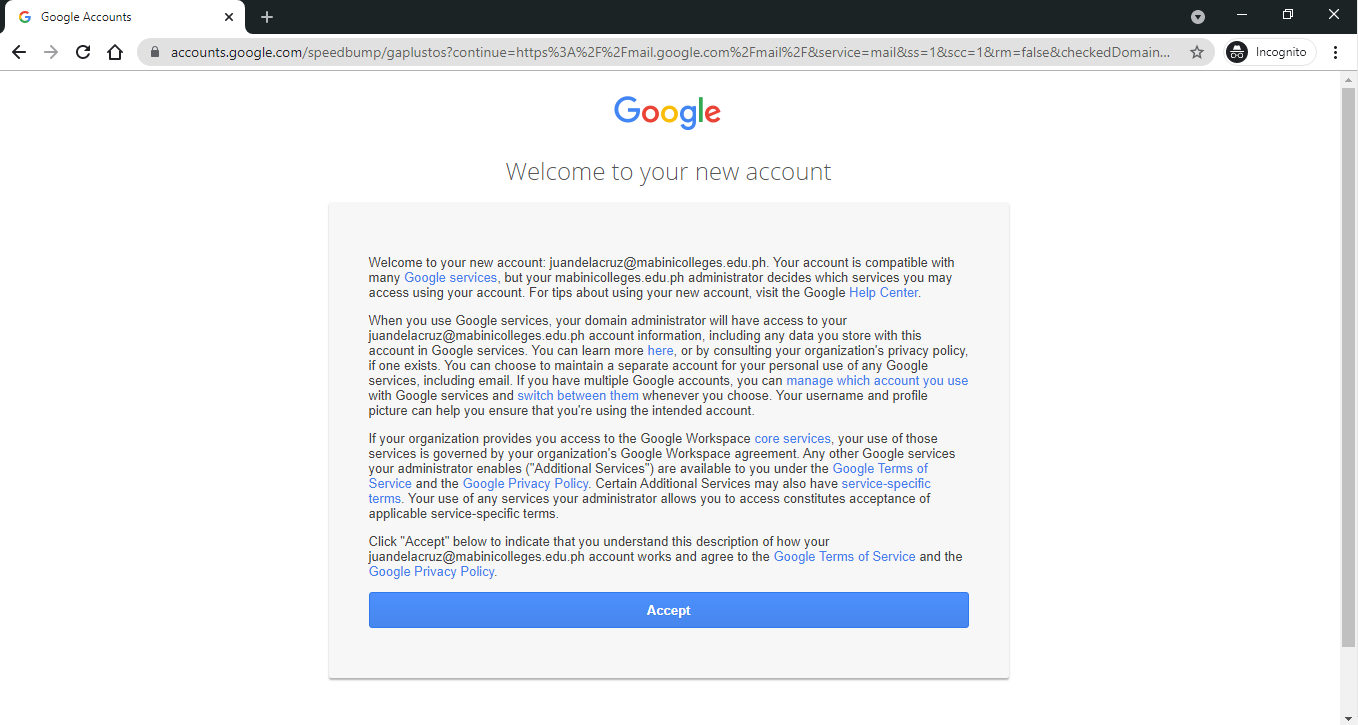Click the forward navigation arrow
Screen dimensions: 1358x725
(x=51, y=52)
